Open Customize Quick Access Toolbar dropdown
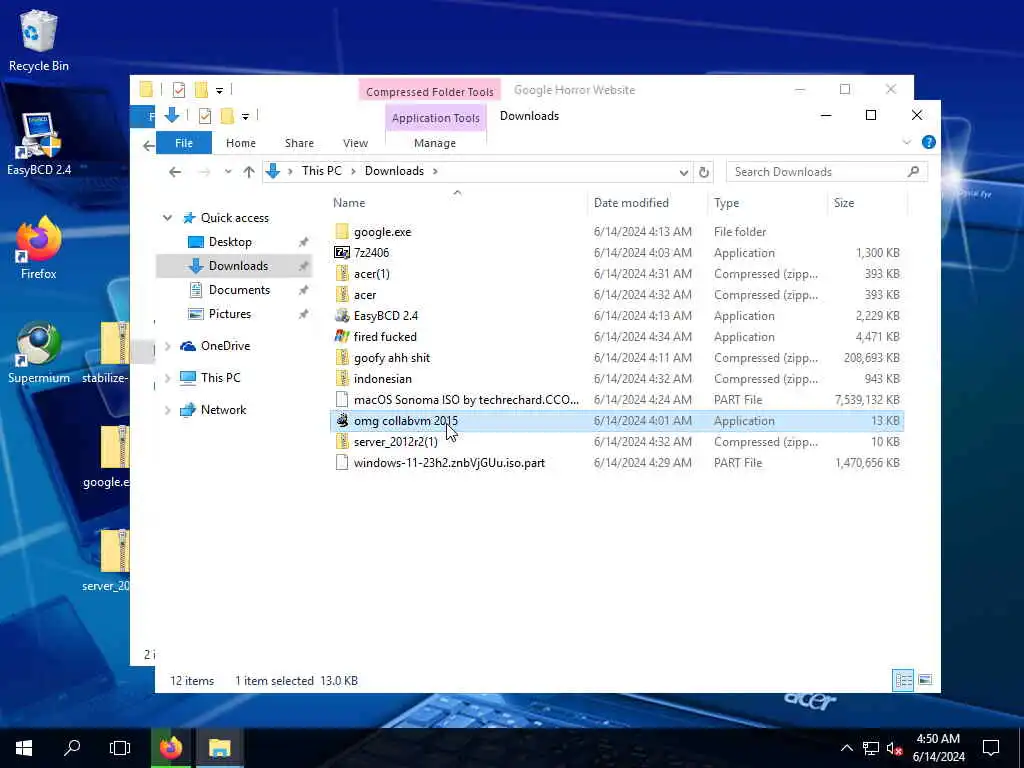 [245, 117]
